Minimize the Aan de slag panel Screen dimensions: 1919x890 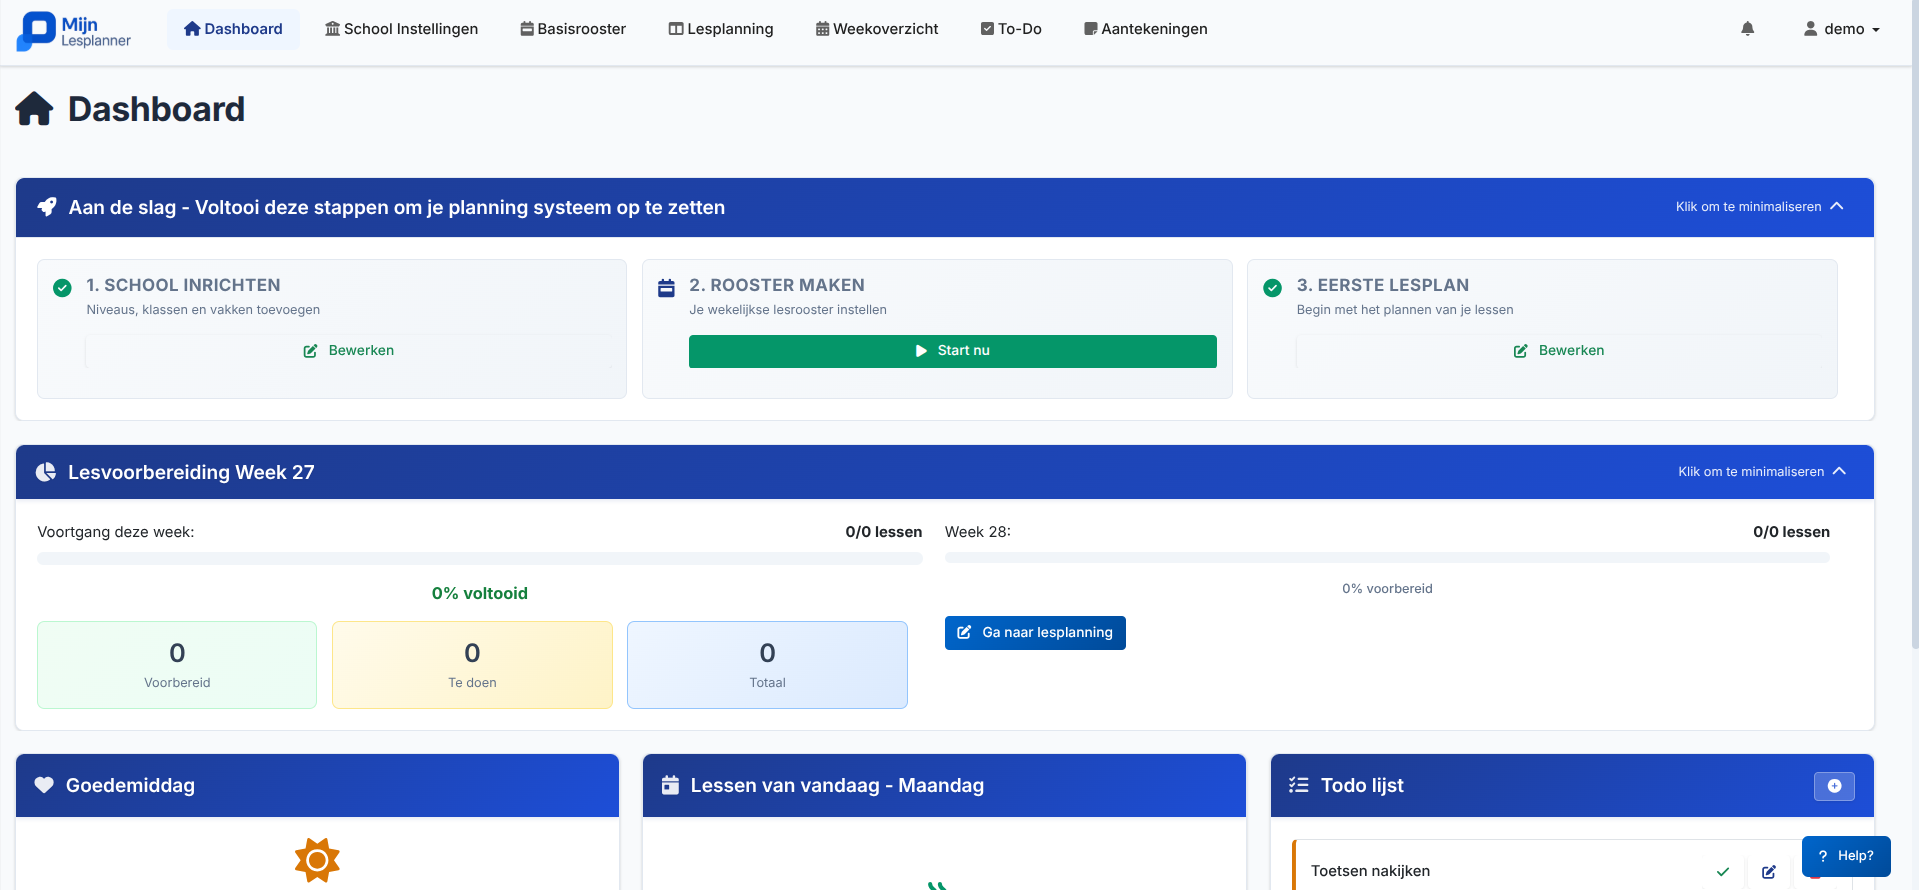[1760, 206]
